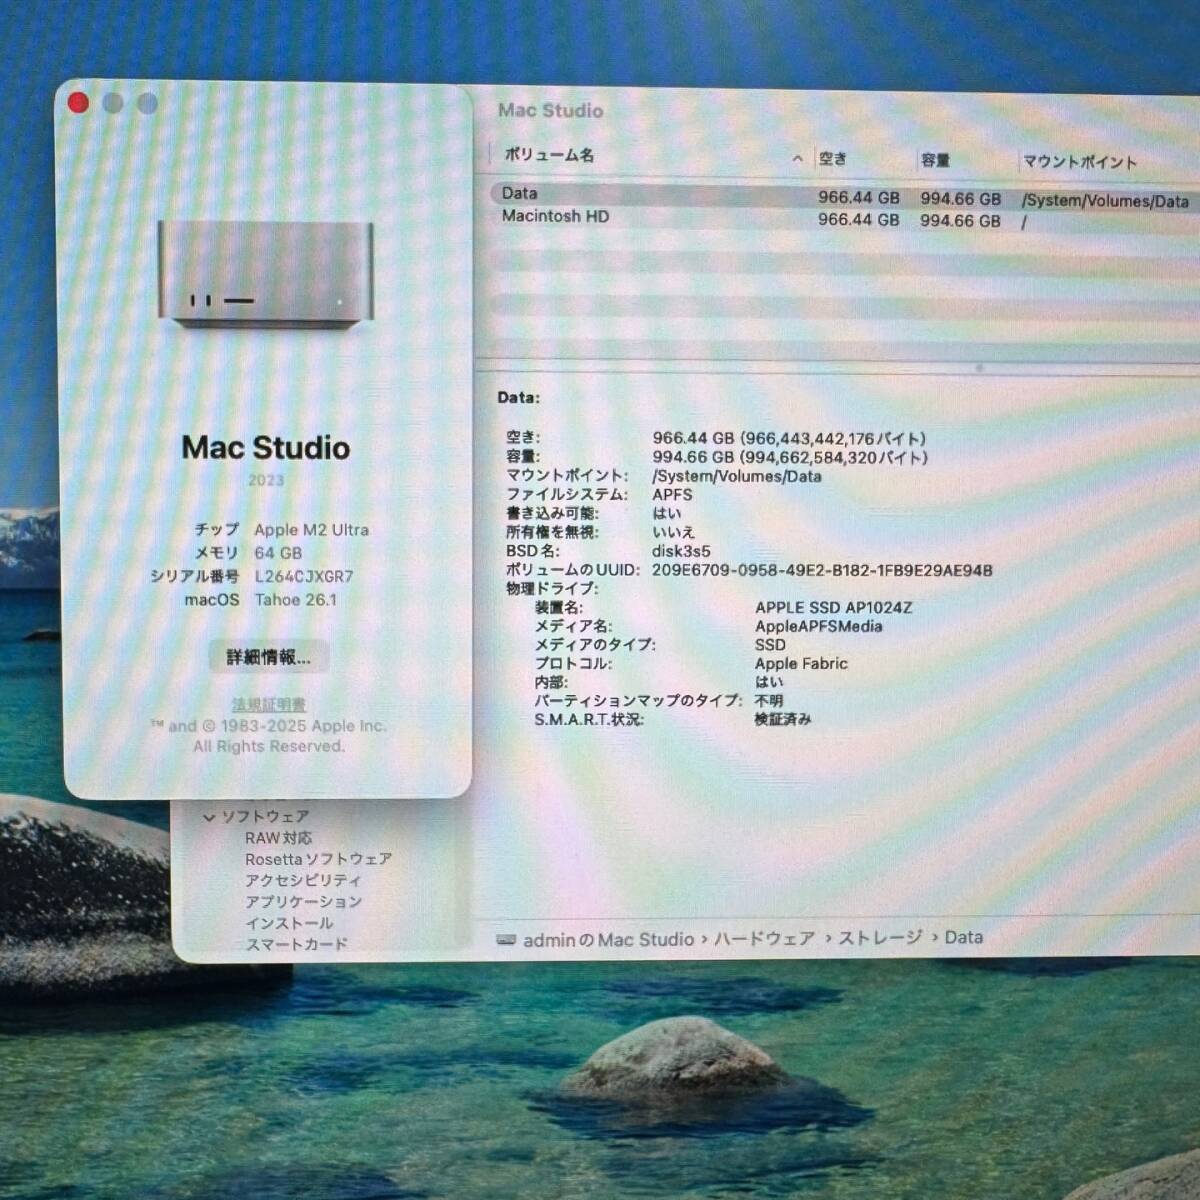Click ハードウェア in the path bar
This screenshot has width=1200, height=1200.
coord(765,939)
